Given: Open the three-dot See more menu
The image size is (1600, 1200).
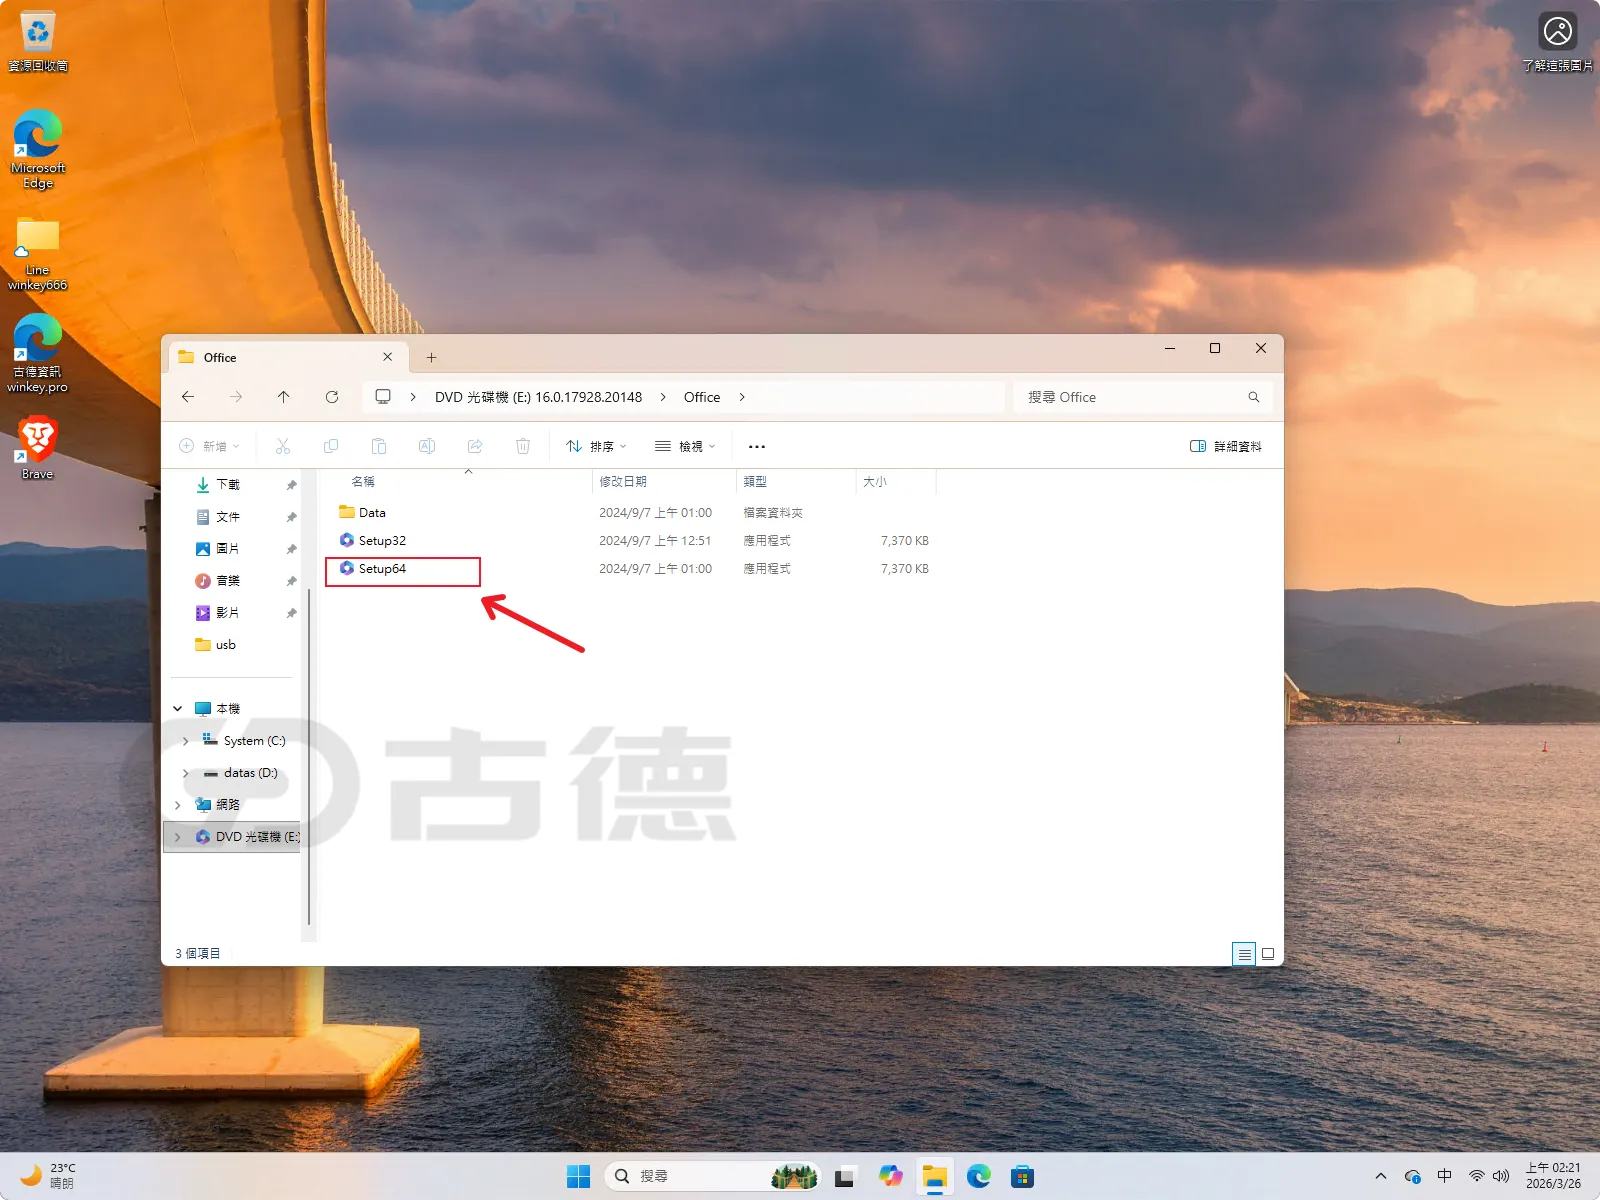Looking at the screenshot, I should click(x=757, y=446).
